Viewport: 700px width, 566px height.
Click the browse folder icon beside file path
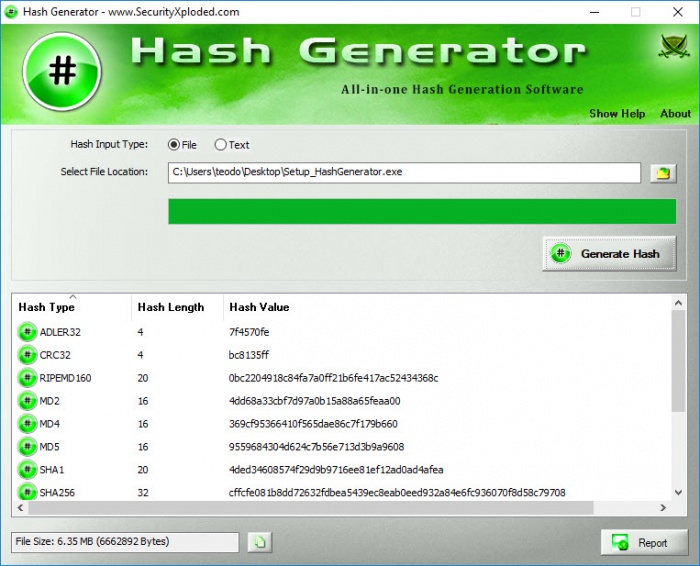click(663, 173)
